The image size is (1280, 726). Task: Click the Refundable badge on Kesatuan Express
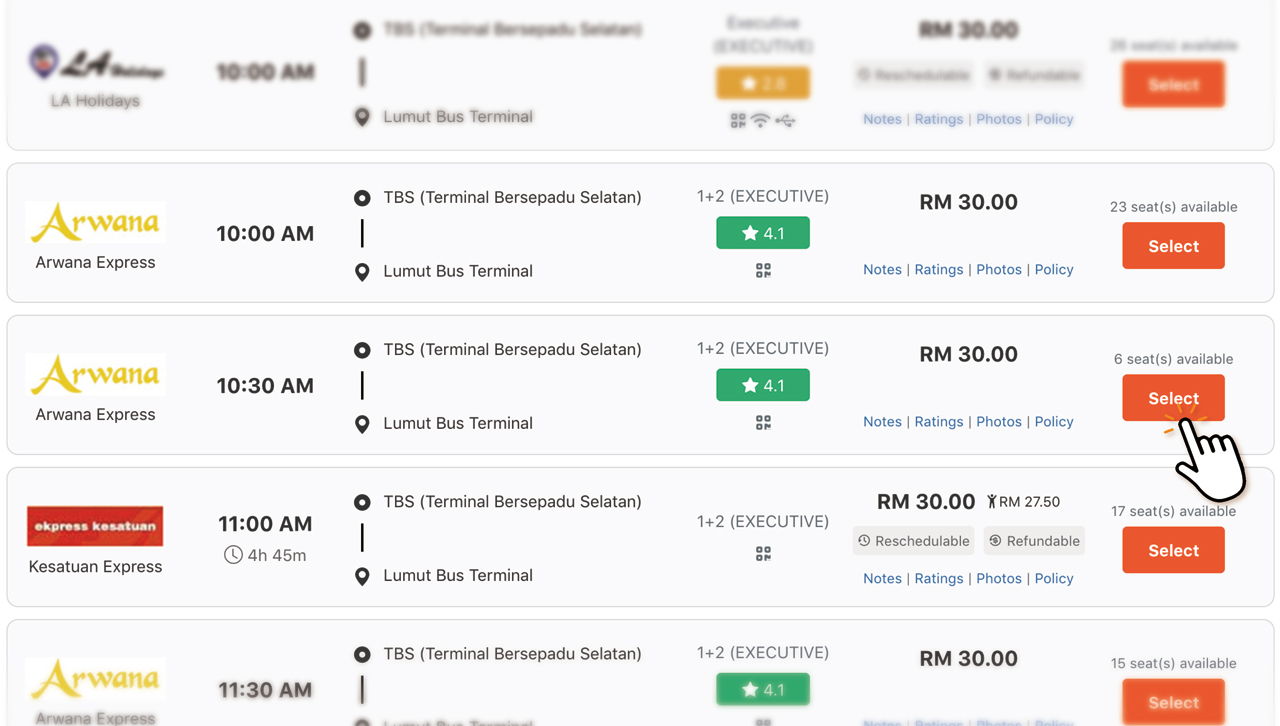pyautogui.click(x=1034, y=541)
